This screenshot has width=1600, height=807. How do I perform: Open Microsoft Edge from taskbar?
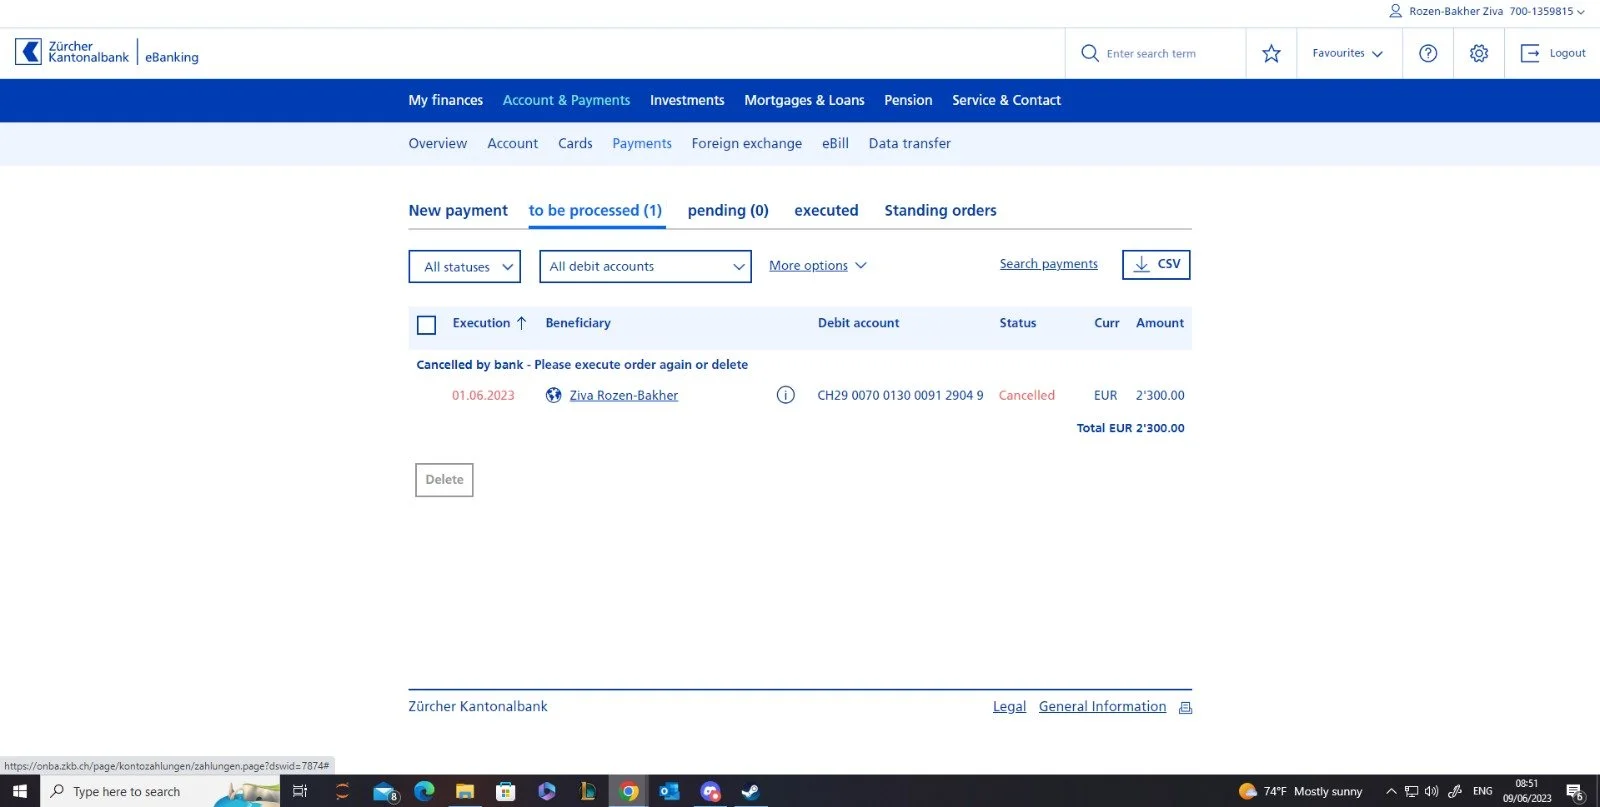pyautogui.click(x=424, y=791)
